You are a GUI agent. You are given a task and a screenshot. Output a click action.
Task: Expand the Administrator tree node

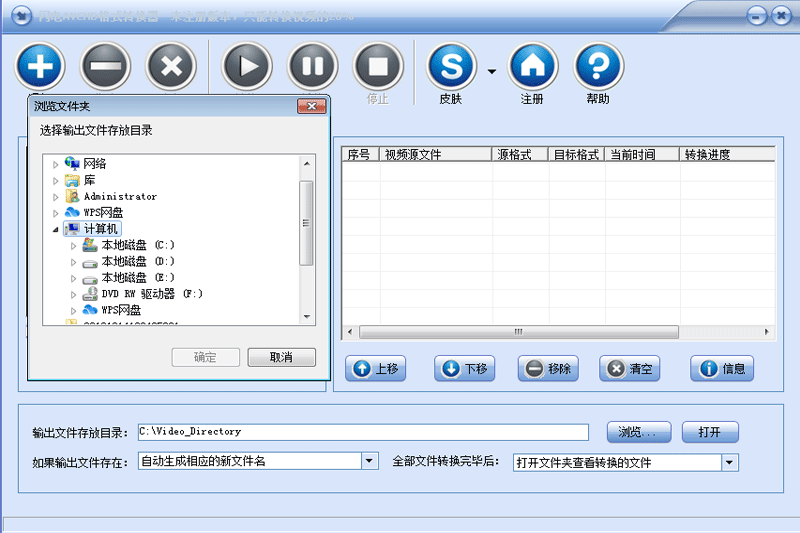tap(56, 197)
